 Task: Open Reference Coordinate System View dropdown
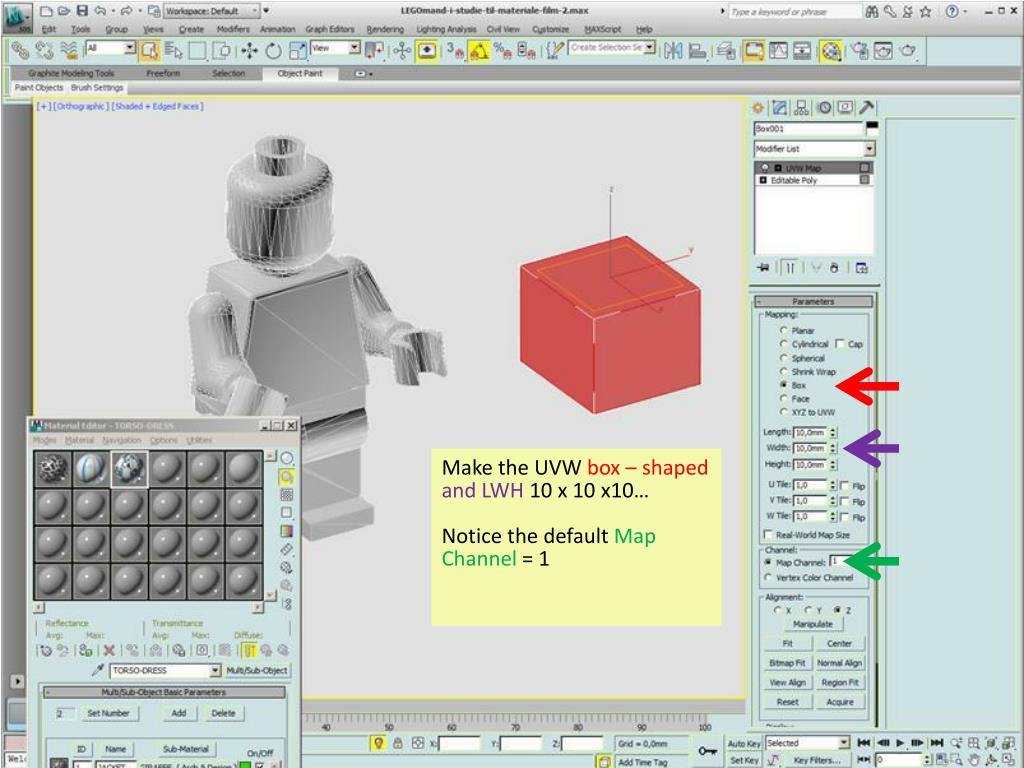tap(354, 48)
